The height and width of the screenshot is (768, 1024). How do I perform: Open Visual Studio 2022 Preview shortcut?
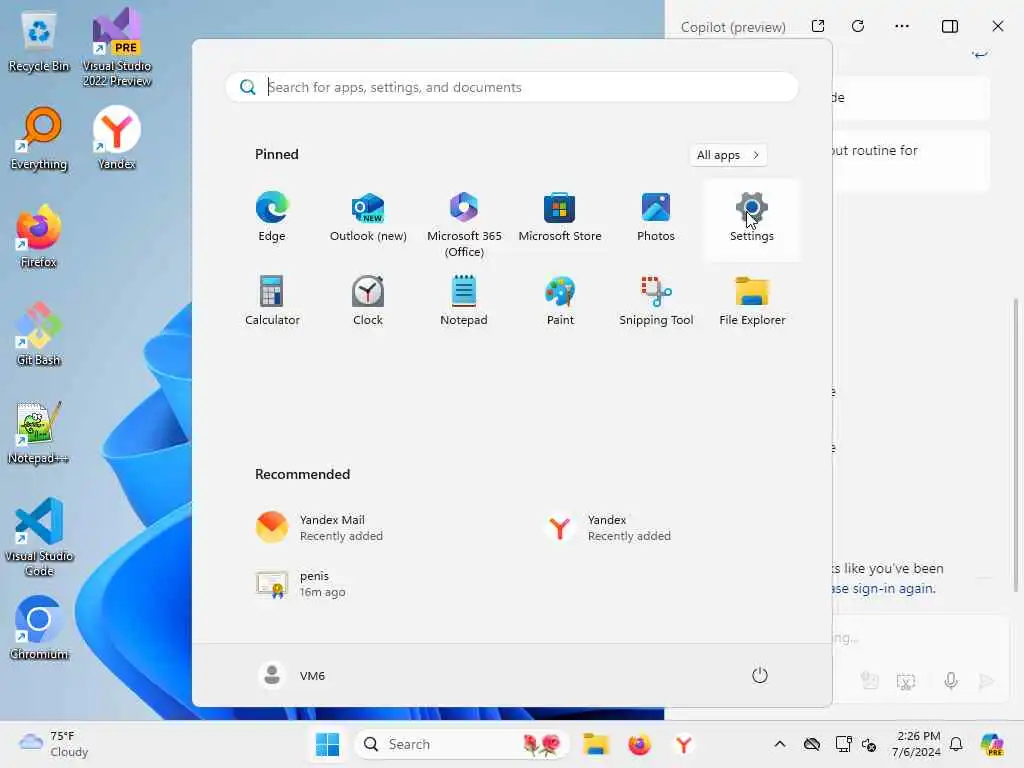(117, 48)
